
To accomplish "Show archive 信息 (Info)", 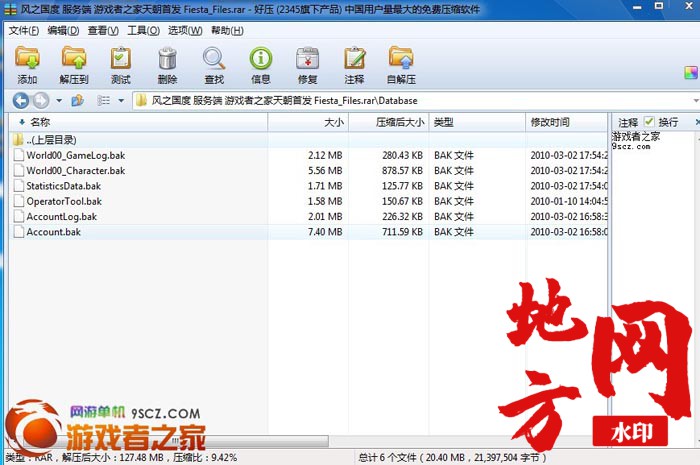I will [x=261, y=66].
